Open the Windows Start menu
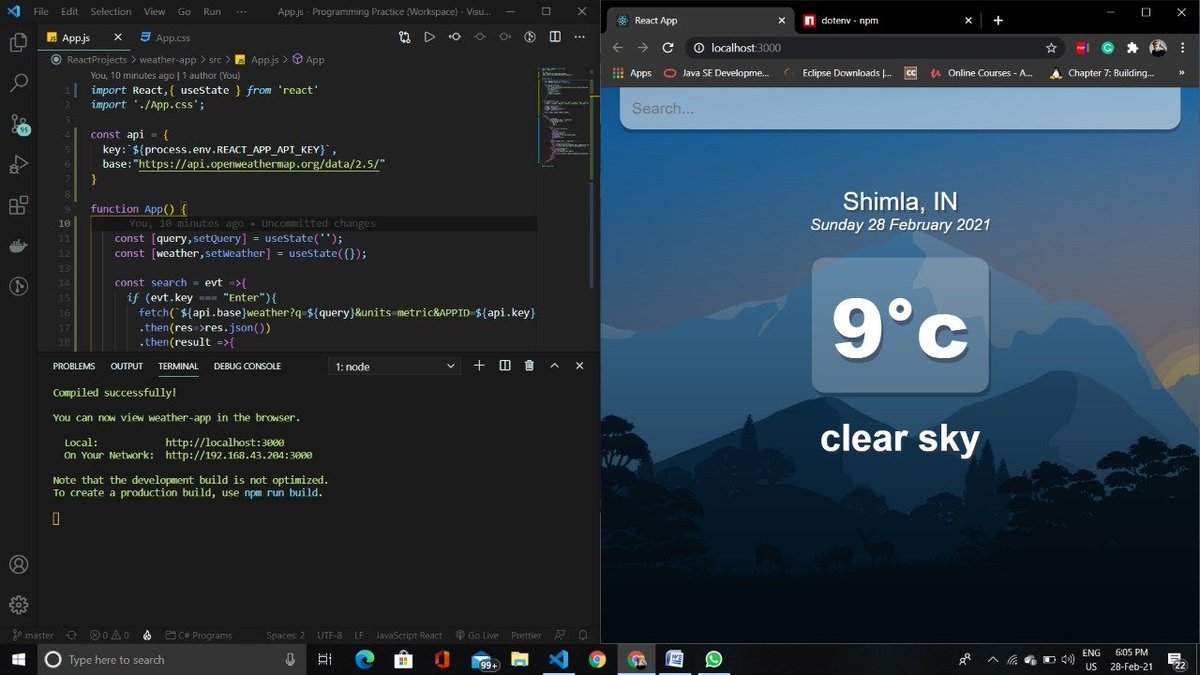Viewport: 1200px width, 675px height. tap(19, 659)
